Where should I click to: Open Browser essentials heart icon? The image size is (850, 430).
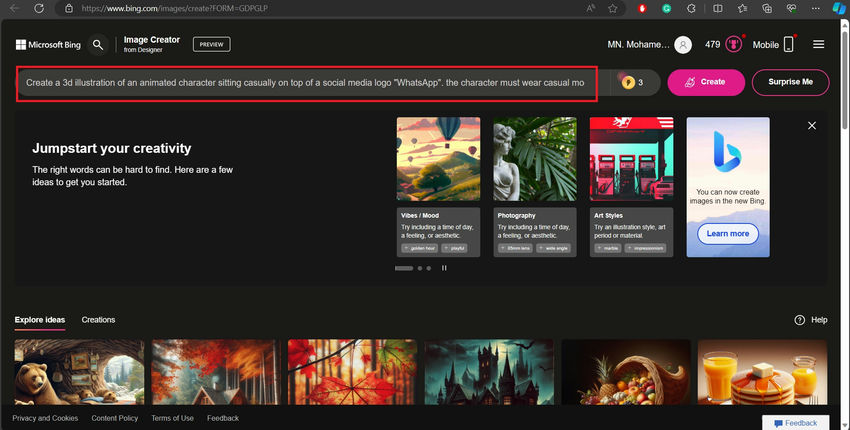pyautogui.click(x=791, y=8)
